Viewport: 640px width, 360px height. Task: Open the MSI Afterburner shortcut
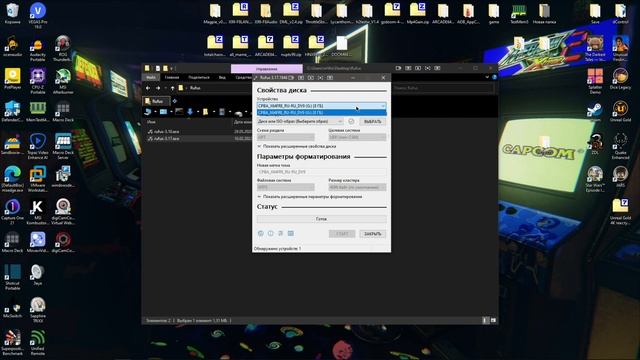tap(63, 81)
